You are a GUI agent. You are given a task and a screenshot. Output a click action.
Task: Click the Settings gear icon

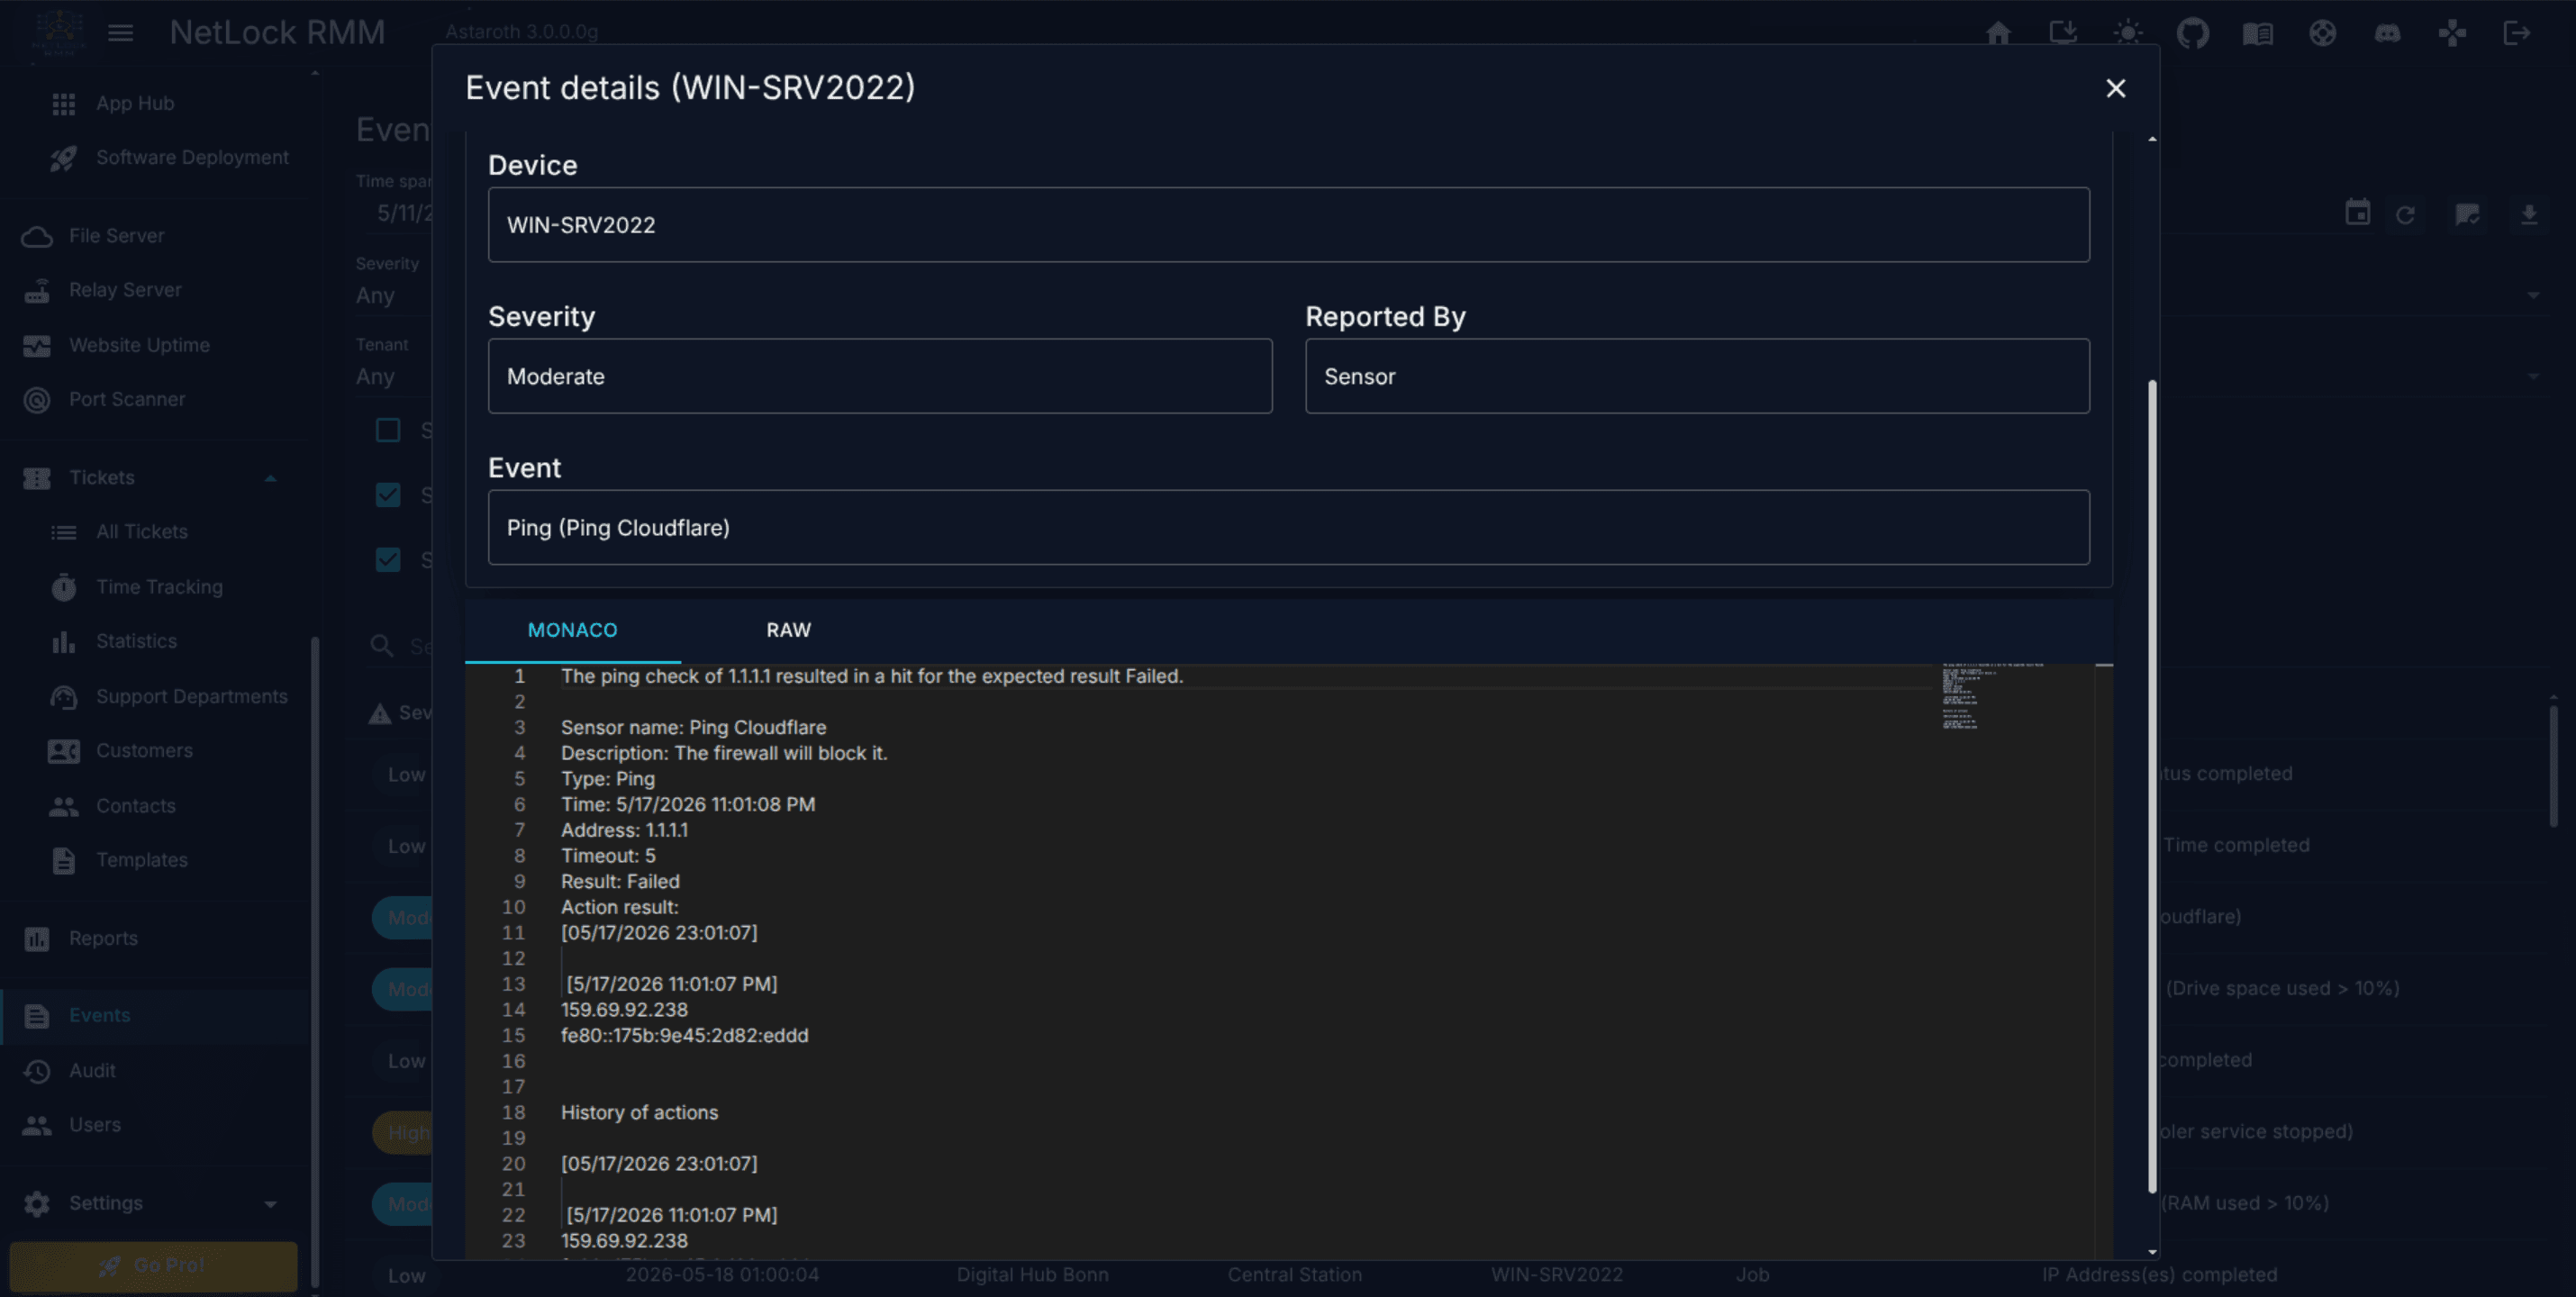(x=37, y=1204)
